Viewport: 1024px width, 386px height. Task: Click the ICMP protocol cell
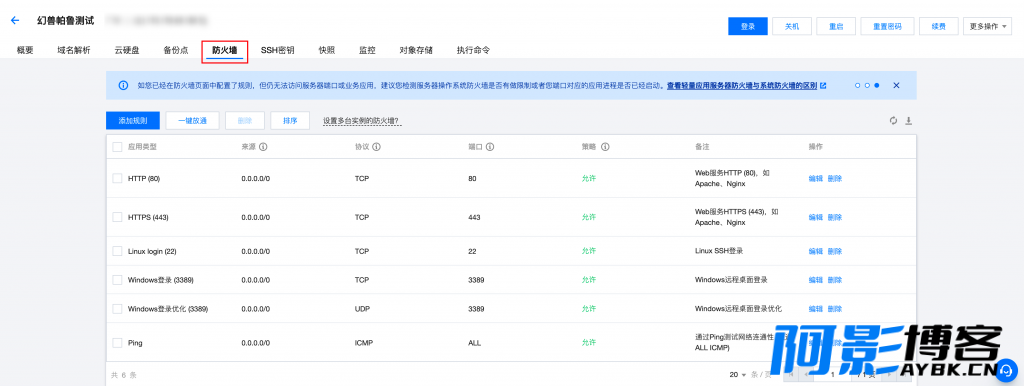click(x=363, y=342)
